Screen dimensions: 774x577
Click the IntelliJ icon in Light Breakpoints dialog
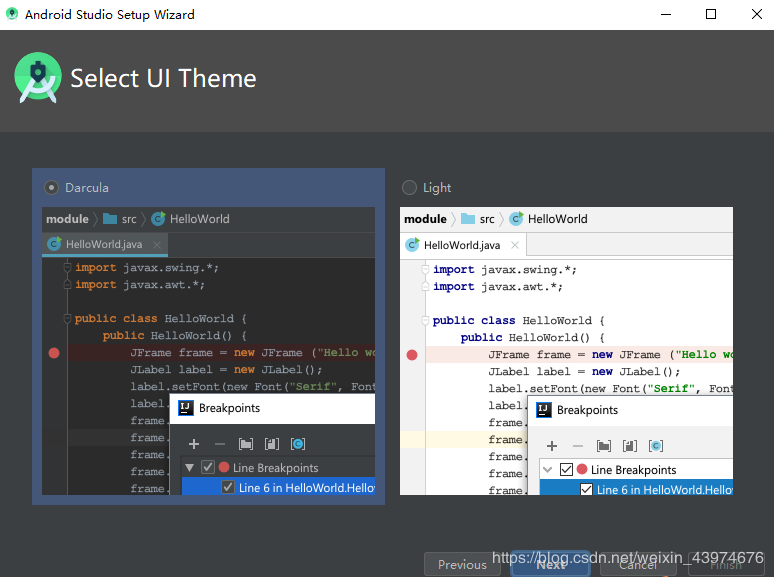[x=544, y=410]
